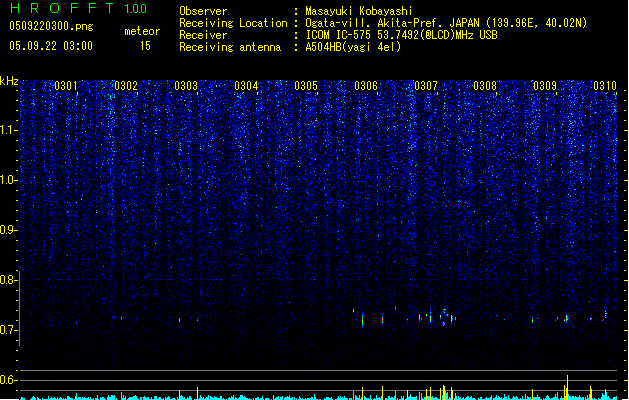Click the date stamp 05.09.22 03:00
The width and height of the screenshot is (629, 400).
pyautogui.click(x=51, y=46)
